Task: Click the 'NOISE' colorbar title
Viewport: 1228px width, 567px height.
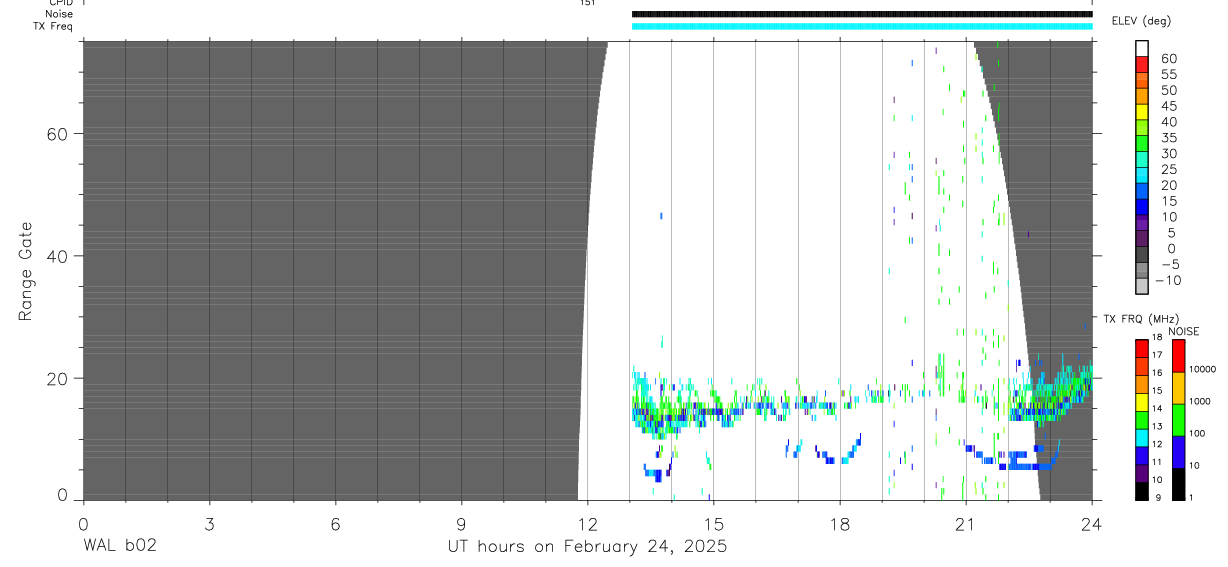Action: click(x=1183, y=331)
